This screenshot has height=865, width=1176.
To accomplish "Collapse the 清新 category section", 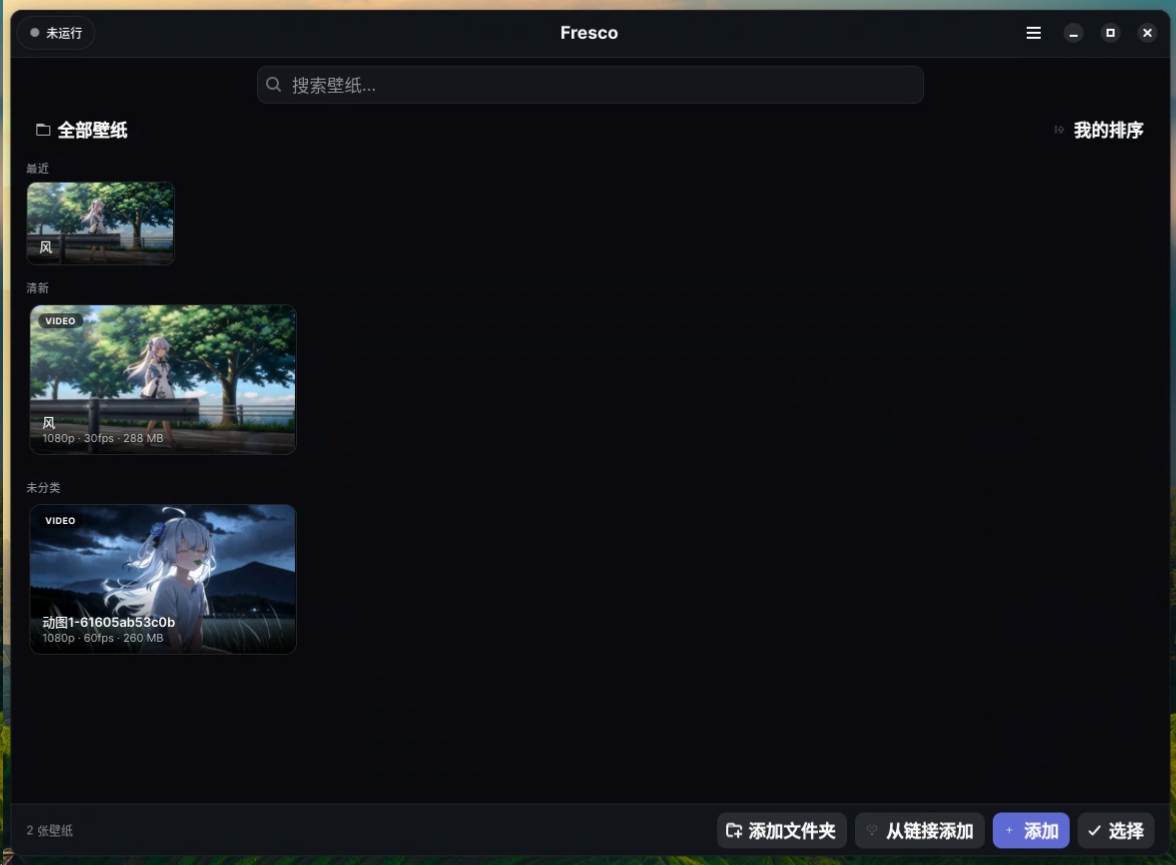I will tap(38, 288).
